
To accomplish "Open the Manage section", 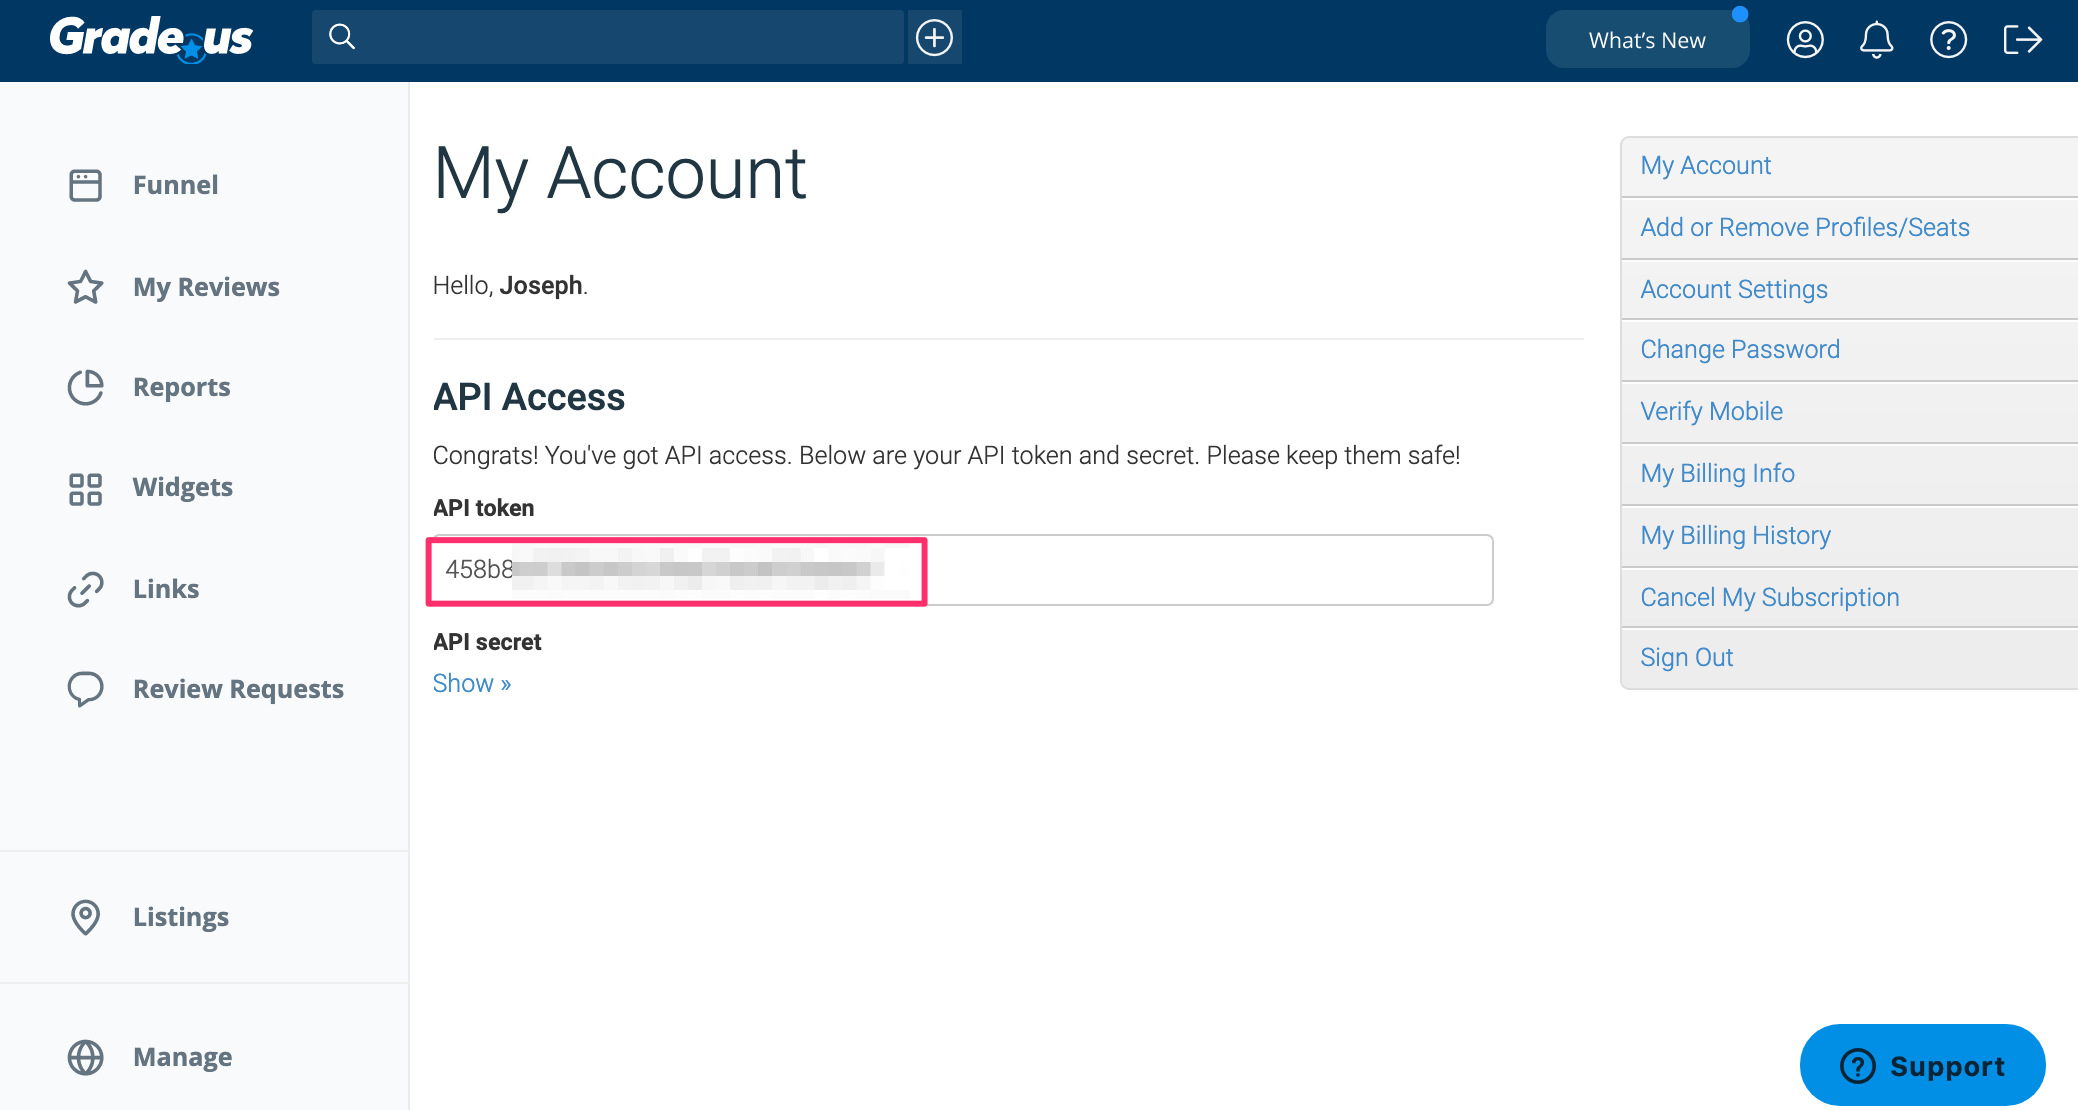I will pyautogui.click(x=182, y=1056).
